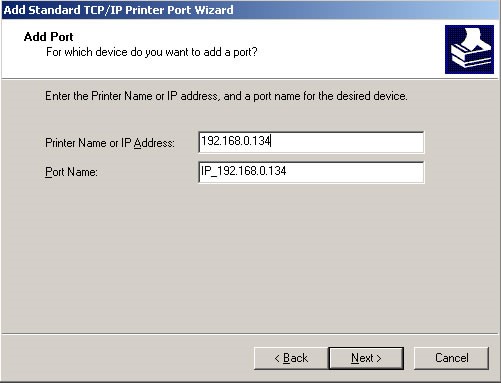Viewport: 501px width, 383px height.
Task: Click the empty space right of the IP address text
Action: coord(347,142)
